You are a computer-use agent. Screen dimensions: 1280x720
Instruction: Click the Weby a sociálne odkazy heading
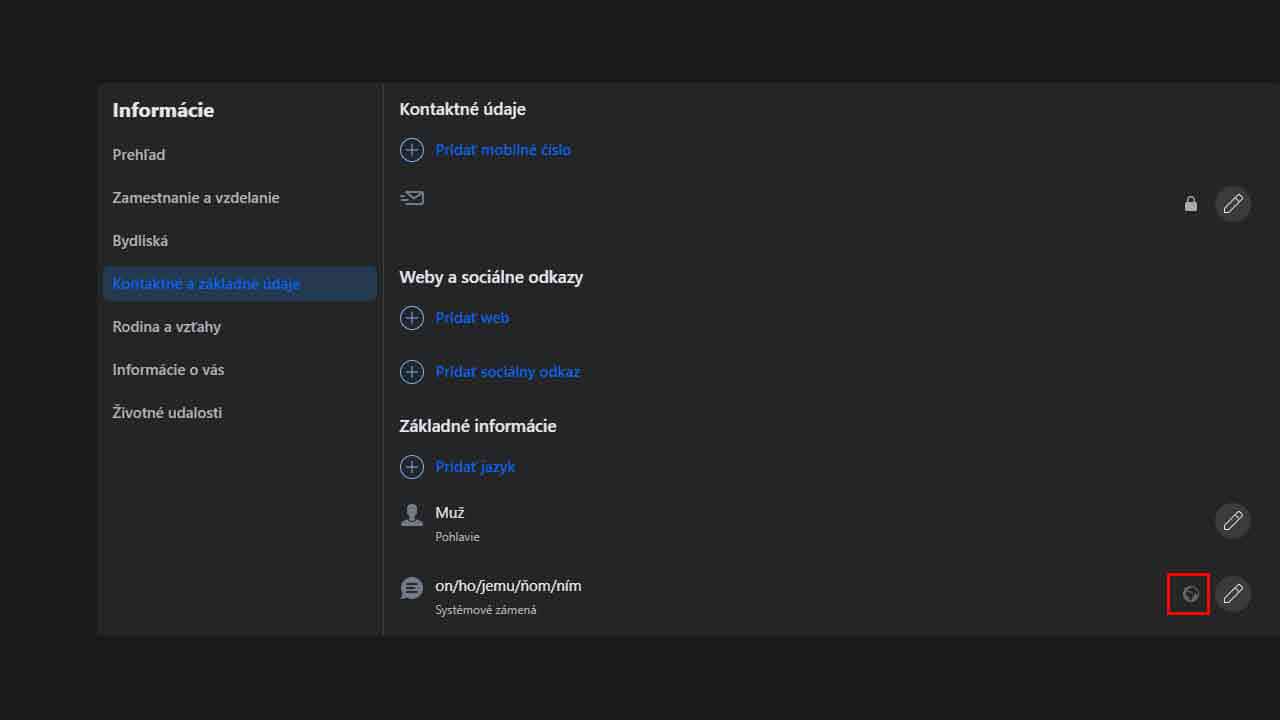point(491,277)
